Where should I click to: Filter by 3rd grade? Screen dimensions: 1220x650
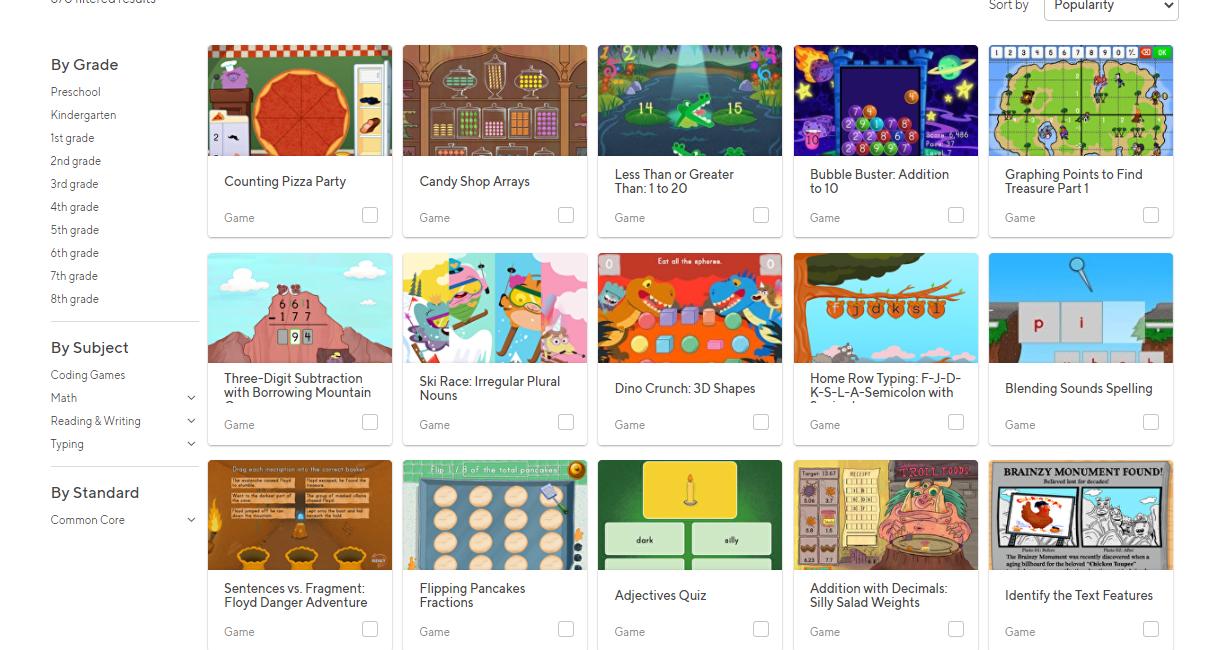point(75,184)
